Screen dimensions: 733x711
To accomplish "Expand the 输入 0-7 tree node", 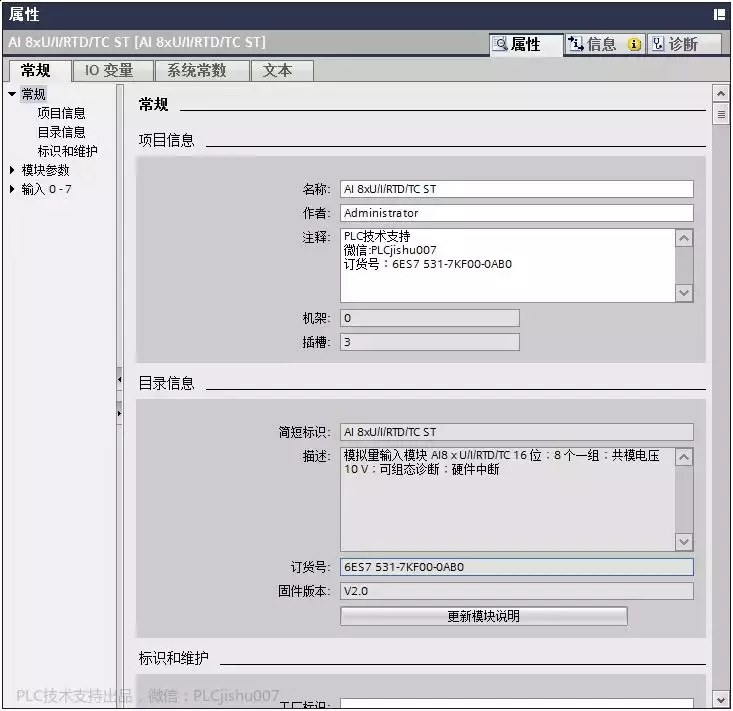I will coord(12,189).
